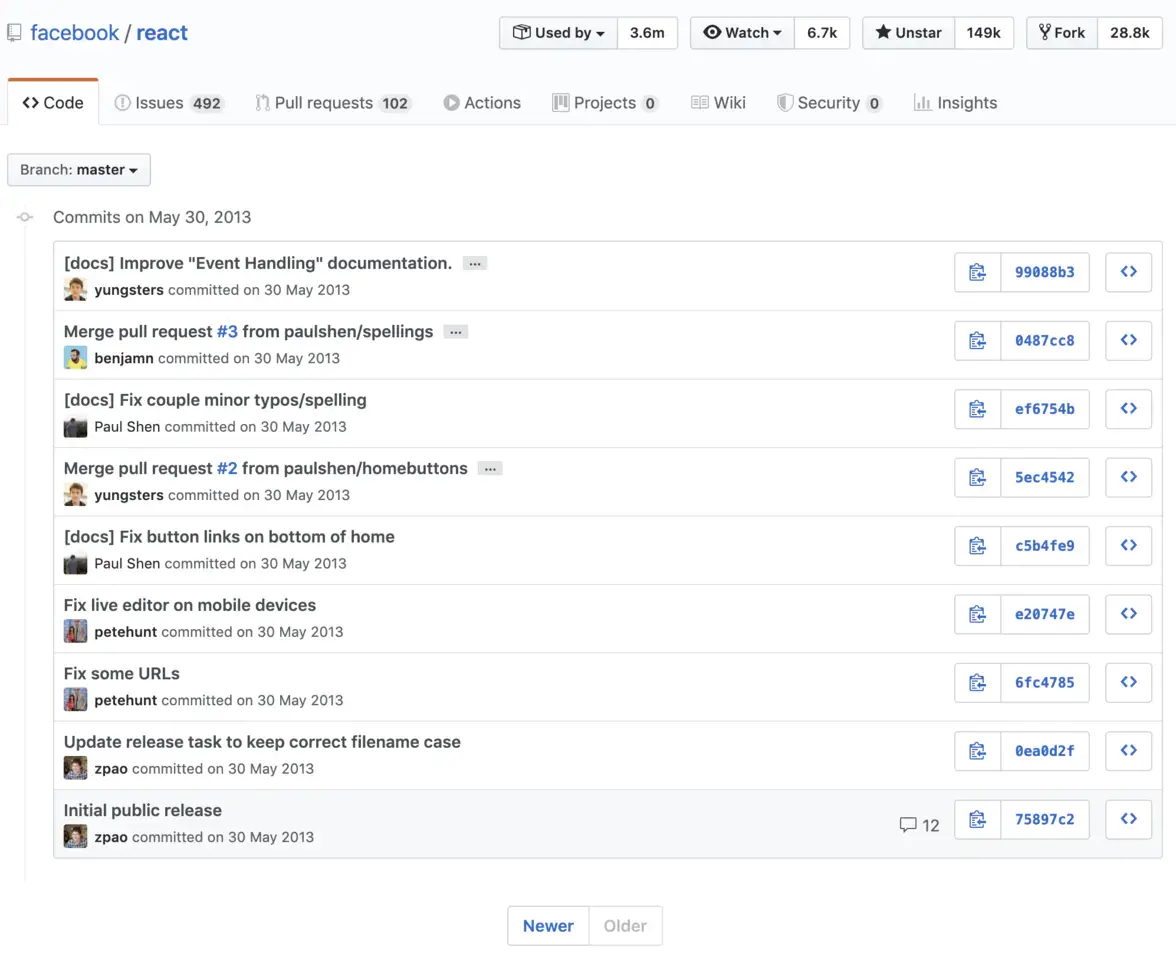Copy the SHA of the 'Initial public release' commit
The image size is (1176, 960).
977,819
